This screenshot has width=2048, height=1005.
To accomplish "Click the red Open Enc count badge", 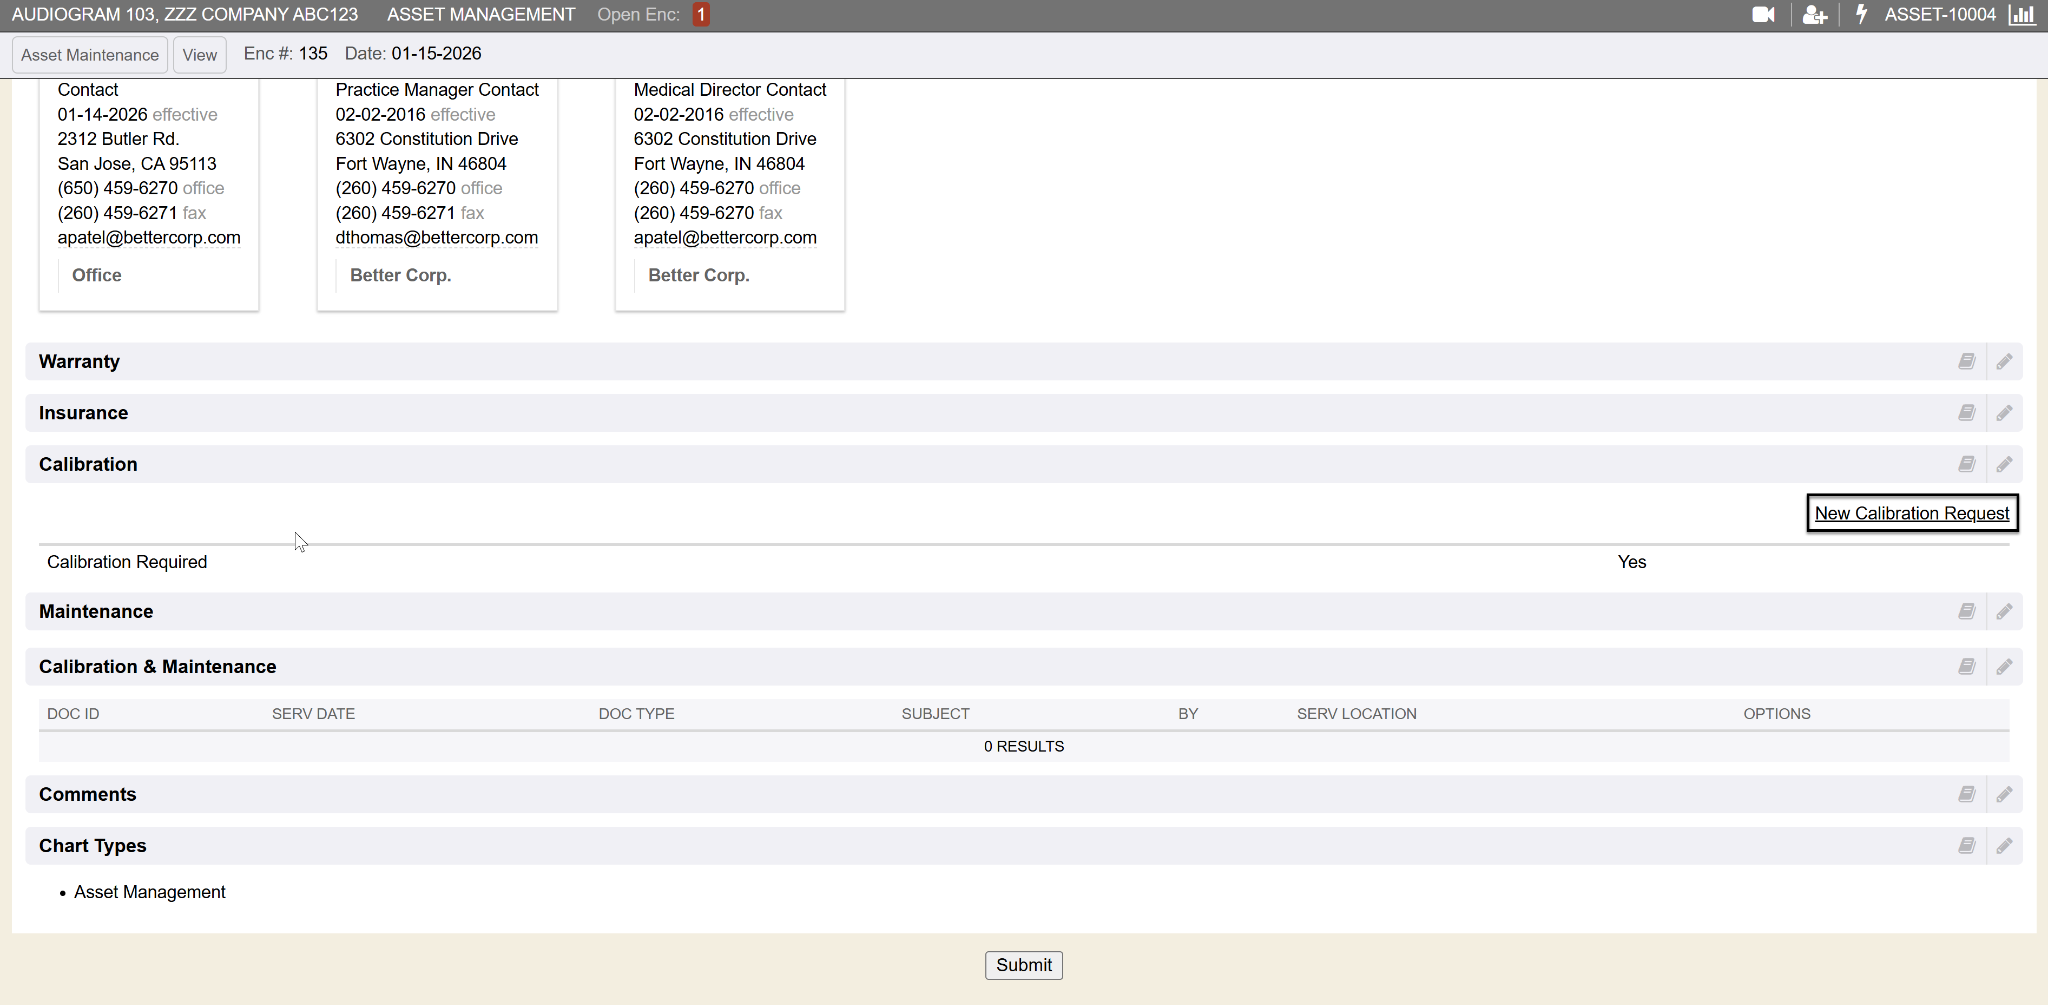I will click(x=701, y=15).
